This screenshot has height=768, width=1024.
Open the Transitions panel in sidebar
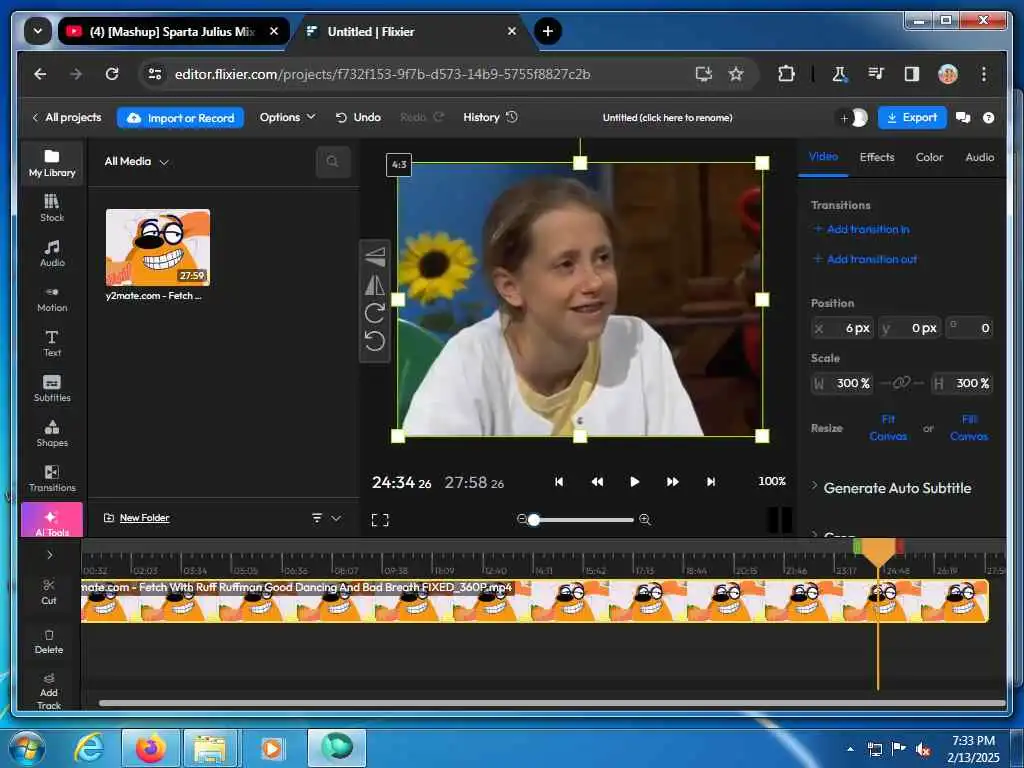coord(52,478)
